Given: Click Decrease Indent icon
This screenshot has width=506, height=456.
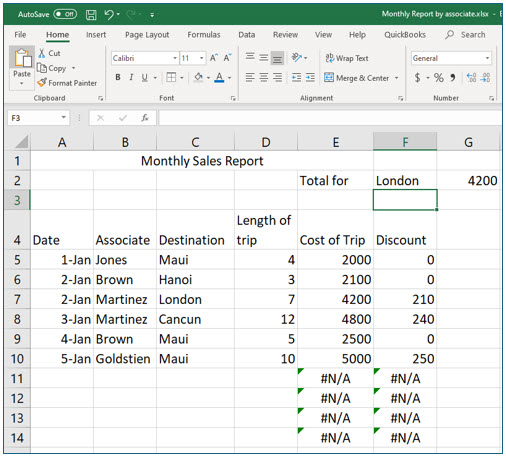Looking at the screenshot, I should pos(296,78).
